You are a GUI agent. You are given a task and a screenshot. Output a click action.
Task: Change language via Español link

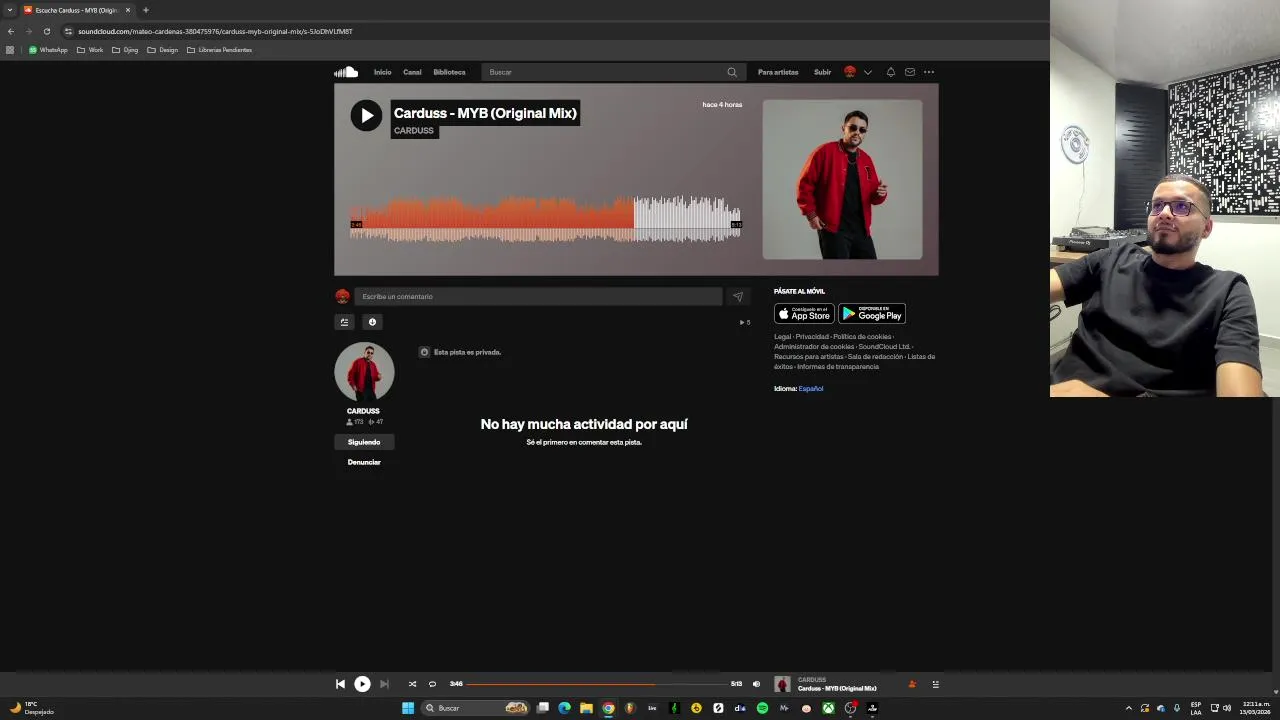811,389
